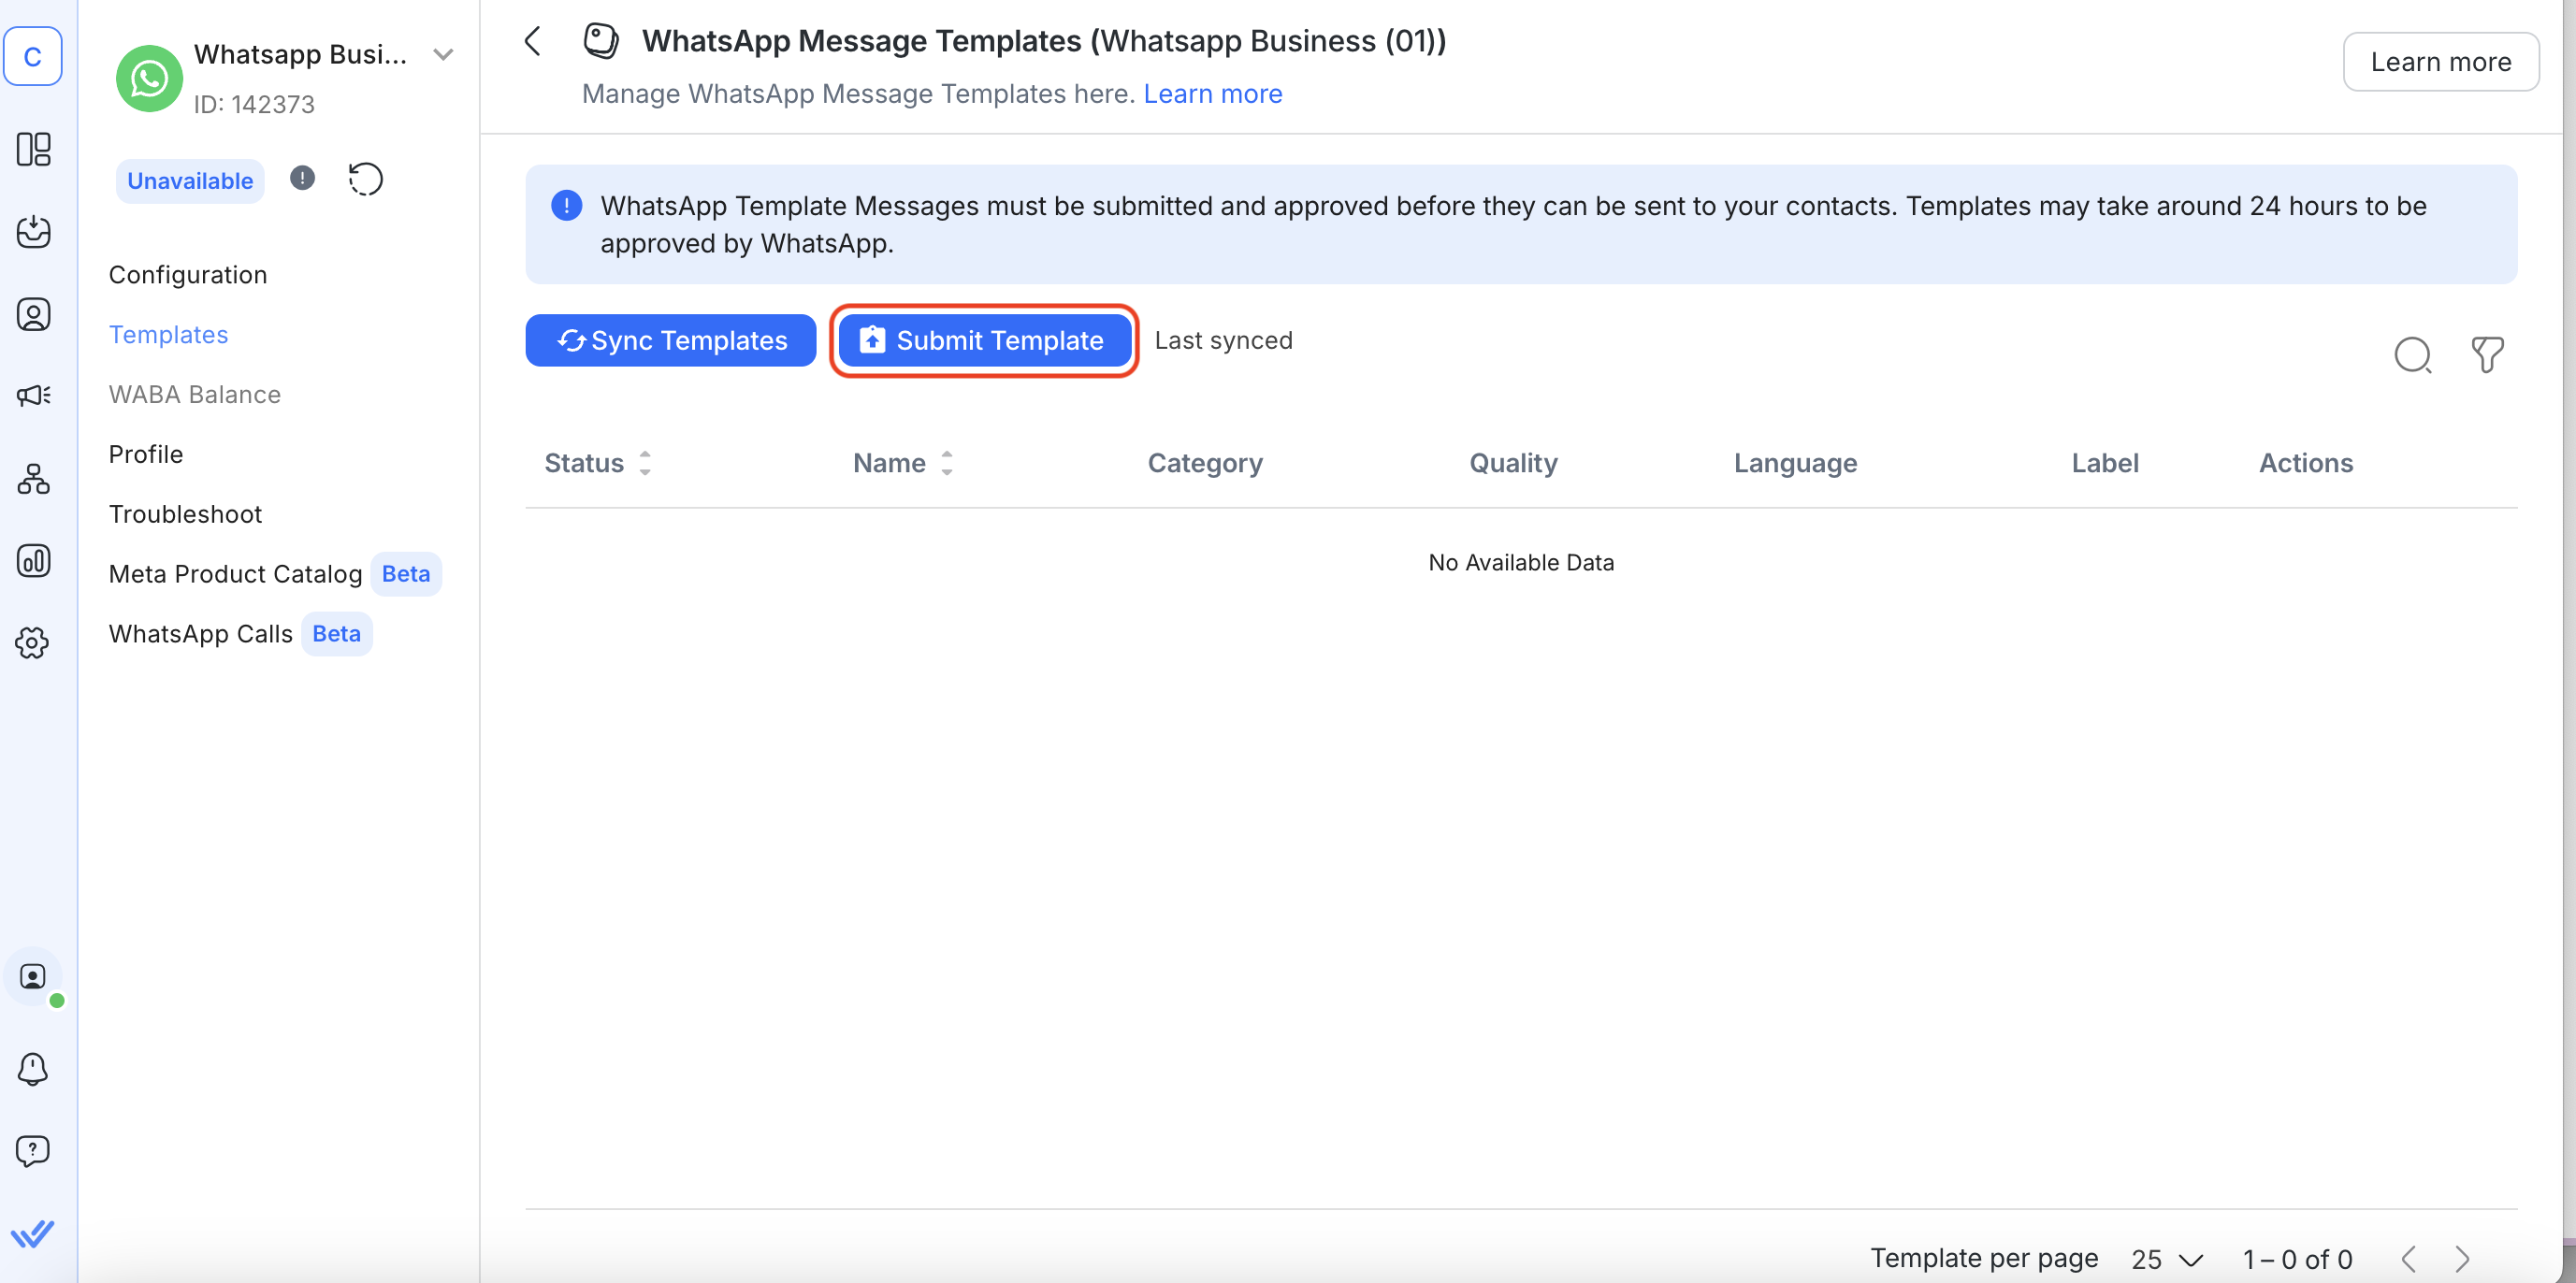The height and width of the screenshot is (1283, 2576).
Task: Open the reports bar-chart icon
Action: pyautogui.click(x=33, y=561)
